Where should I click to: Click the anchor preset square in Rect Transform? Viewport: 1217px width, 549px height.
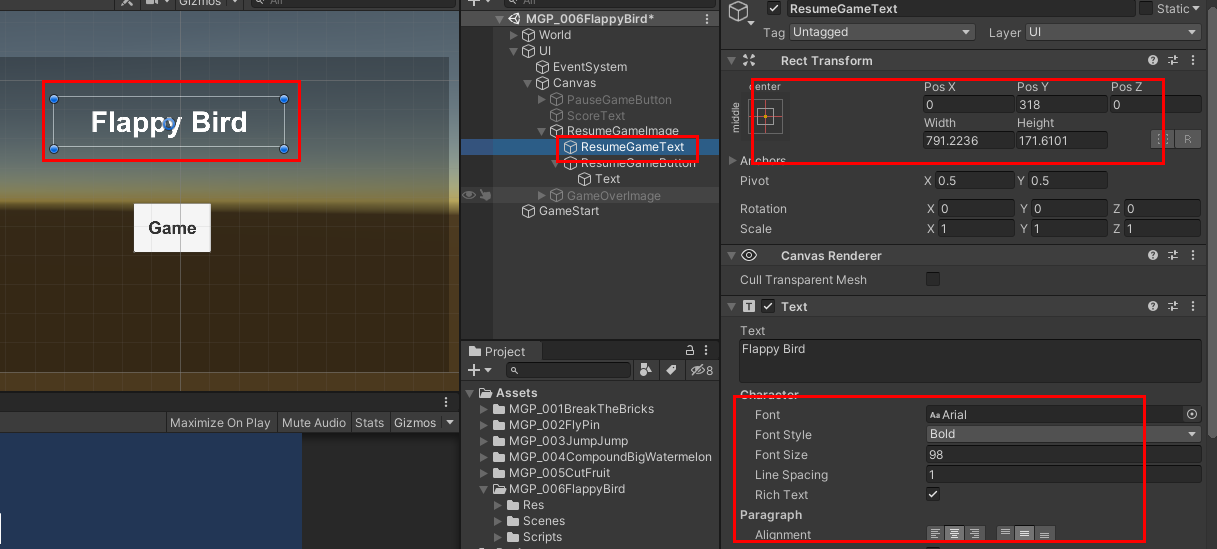pyautogui.click(x=766, y=117)
